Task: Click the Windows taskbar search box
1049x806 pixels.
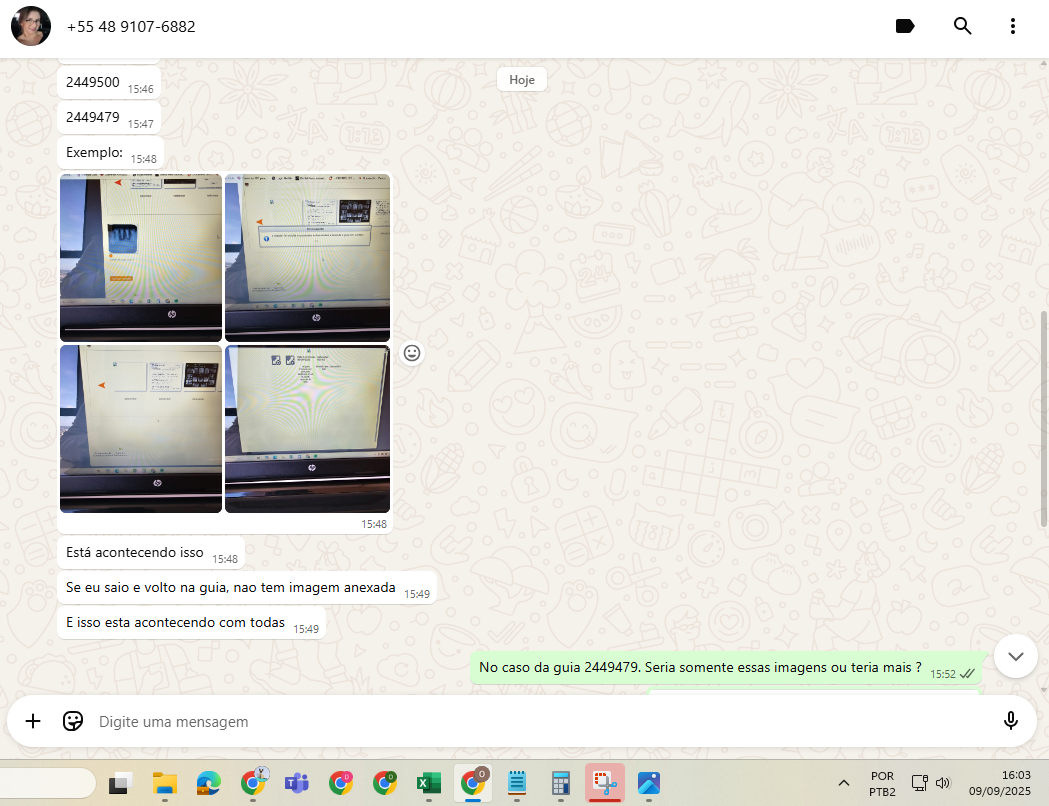Action: click(47, 783)
